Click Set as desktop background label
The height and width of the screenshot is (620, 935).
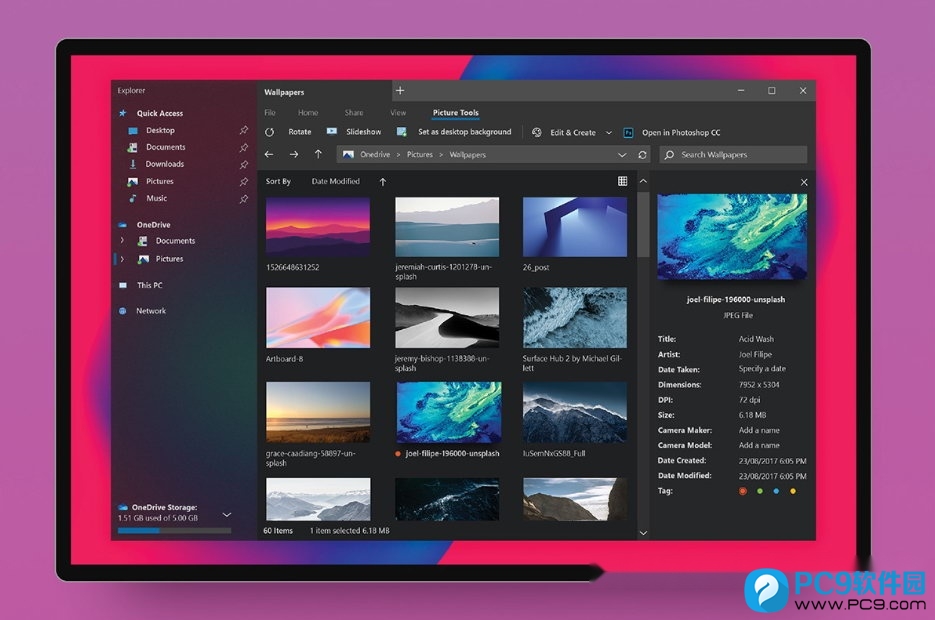point(465,132)
